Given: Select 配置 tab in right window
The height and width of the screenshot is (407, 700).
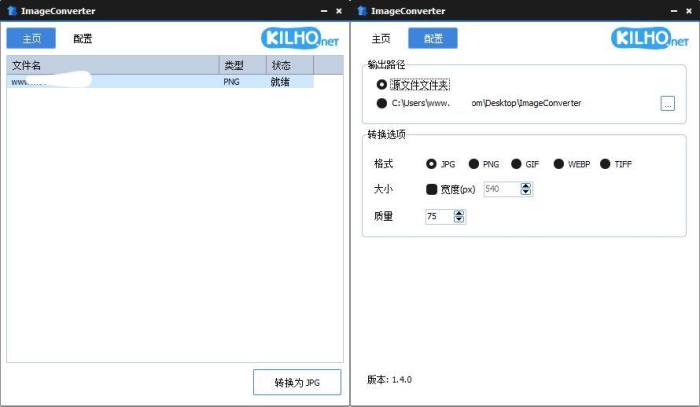Looking at the screenshot, I should (433, 38).
